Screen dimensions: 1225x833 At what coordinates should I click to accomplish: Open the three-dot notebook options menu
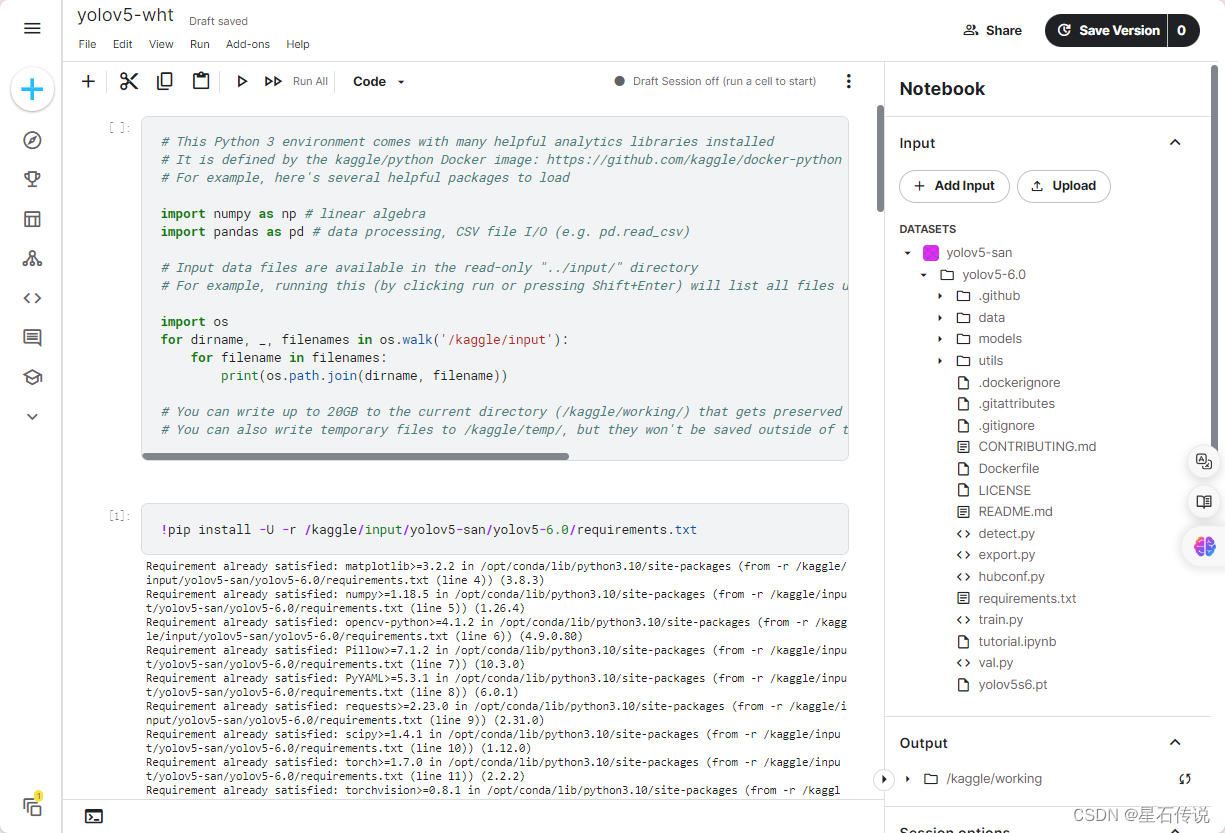849,81
